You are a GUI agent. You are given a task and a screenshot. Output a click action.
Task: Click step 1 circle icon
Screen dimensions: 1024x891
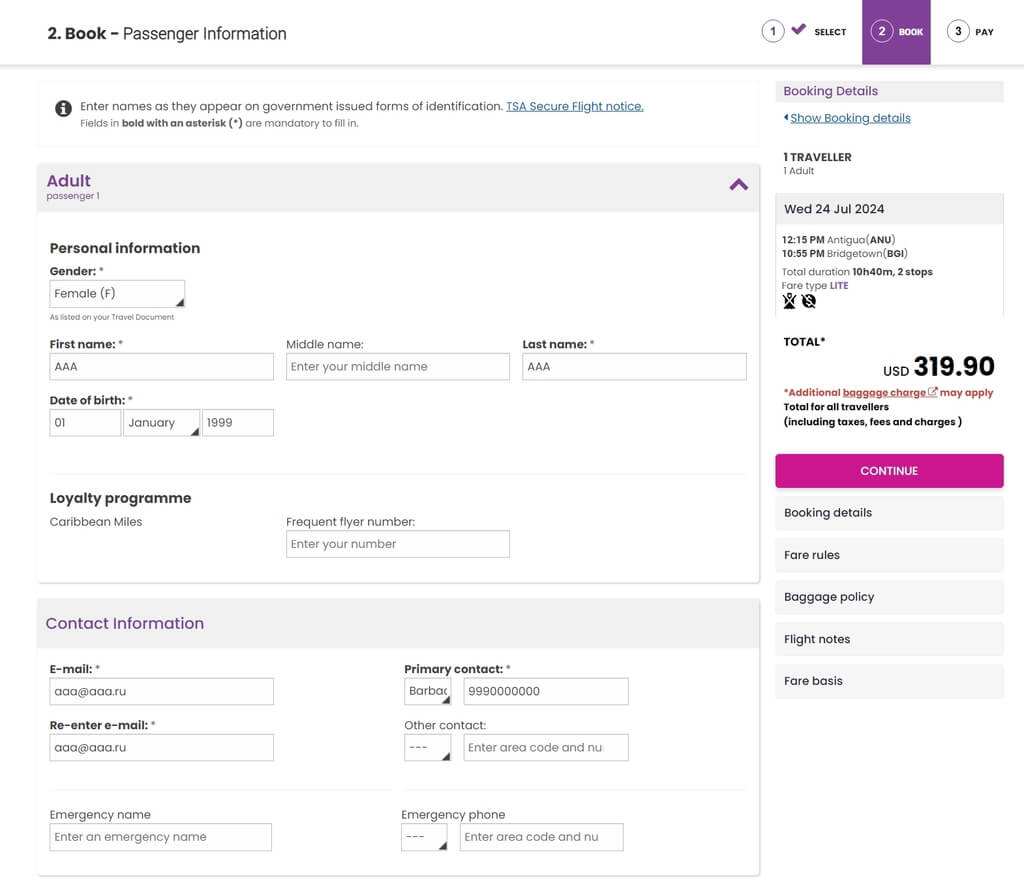[x=773, y=31]
